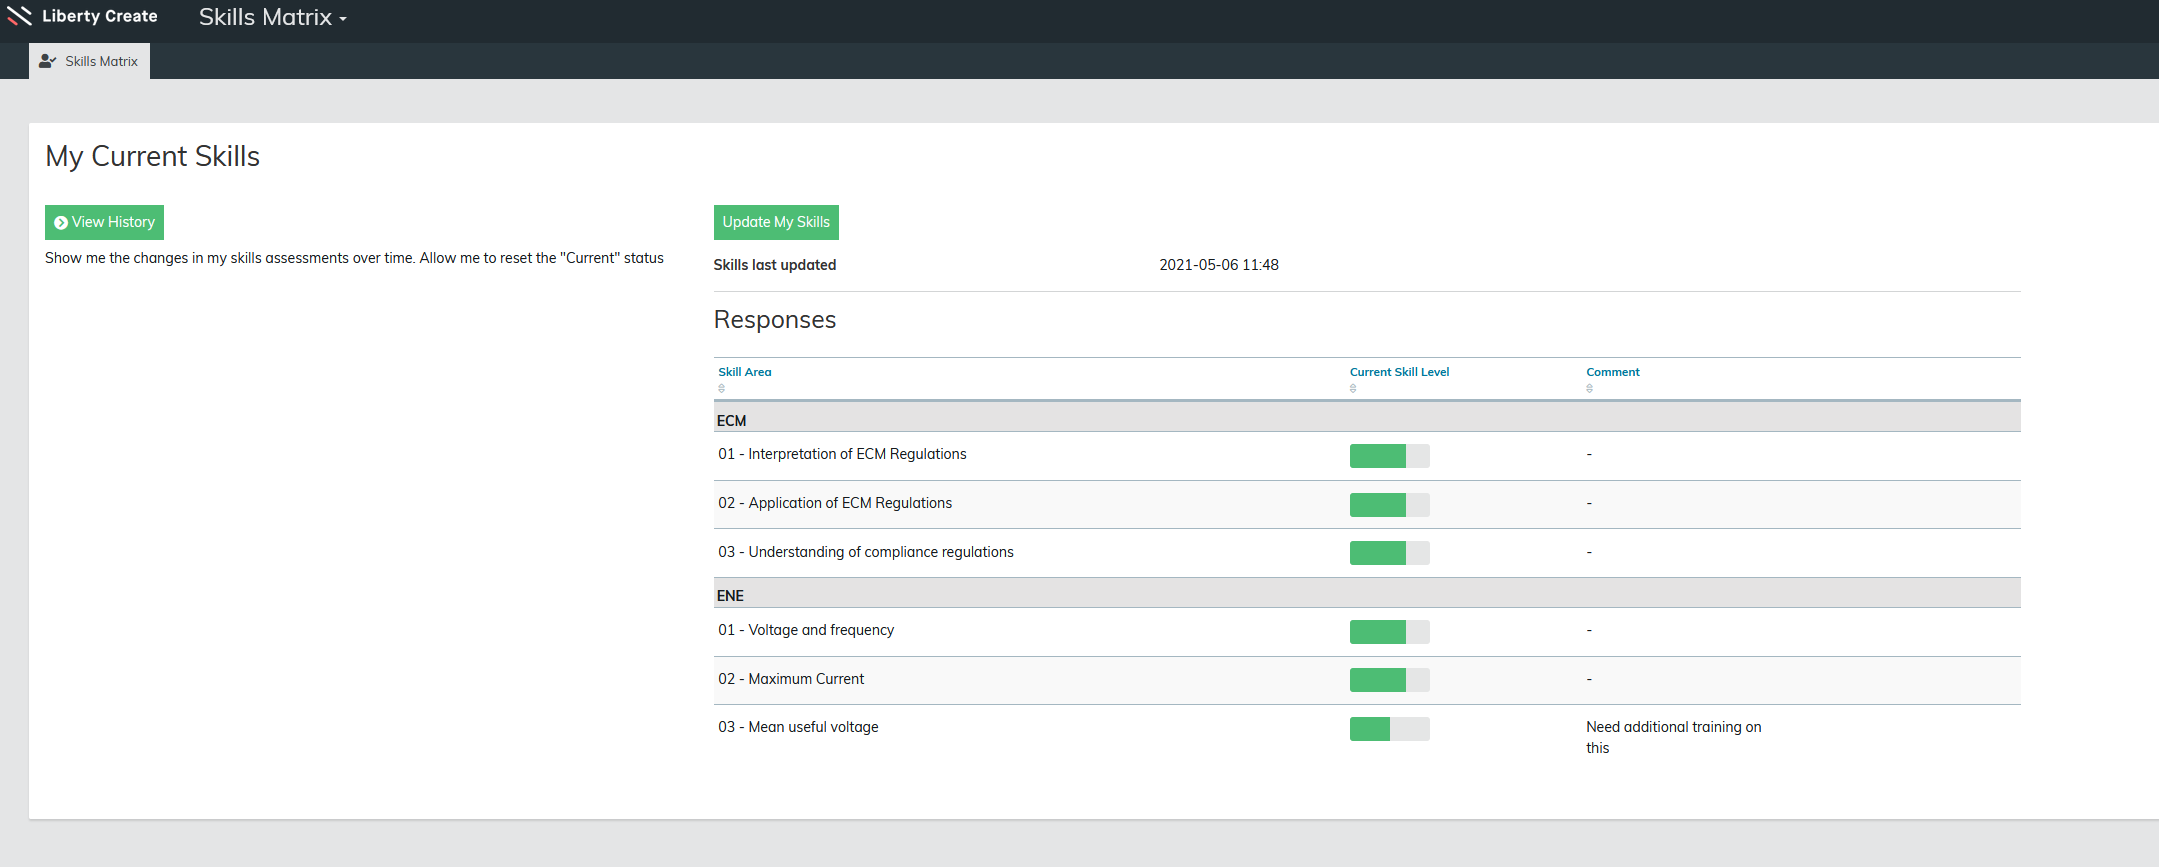Image resolution: width=2159 pixels, height=867 pixels.
Task: Switch to the Skills Matrix tab
Action: [89, 61]
